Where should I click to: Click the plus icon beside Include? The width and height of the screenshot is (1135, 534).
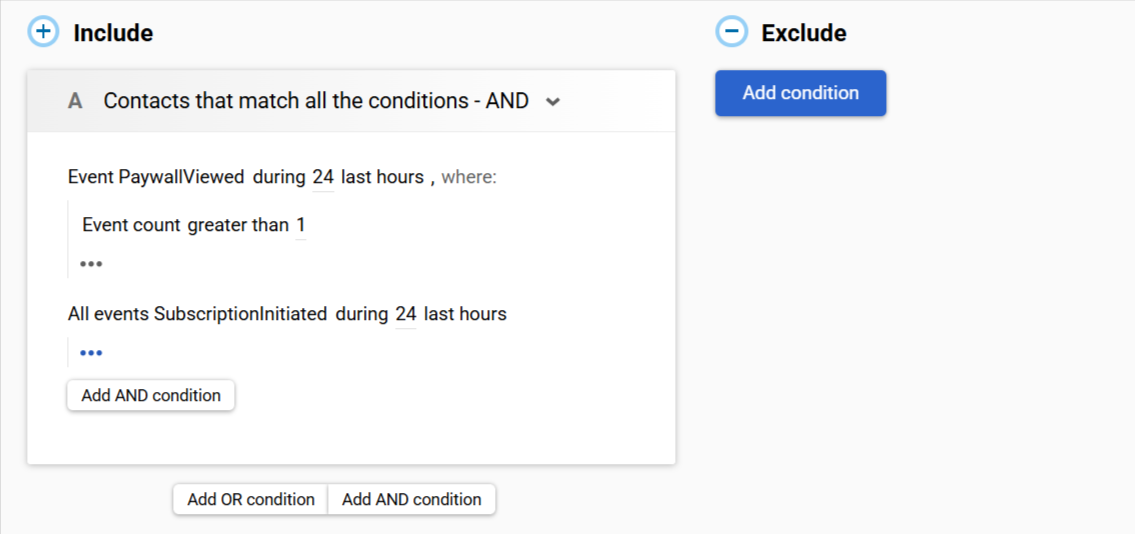(43, 32)
